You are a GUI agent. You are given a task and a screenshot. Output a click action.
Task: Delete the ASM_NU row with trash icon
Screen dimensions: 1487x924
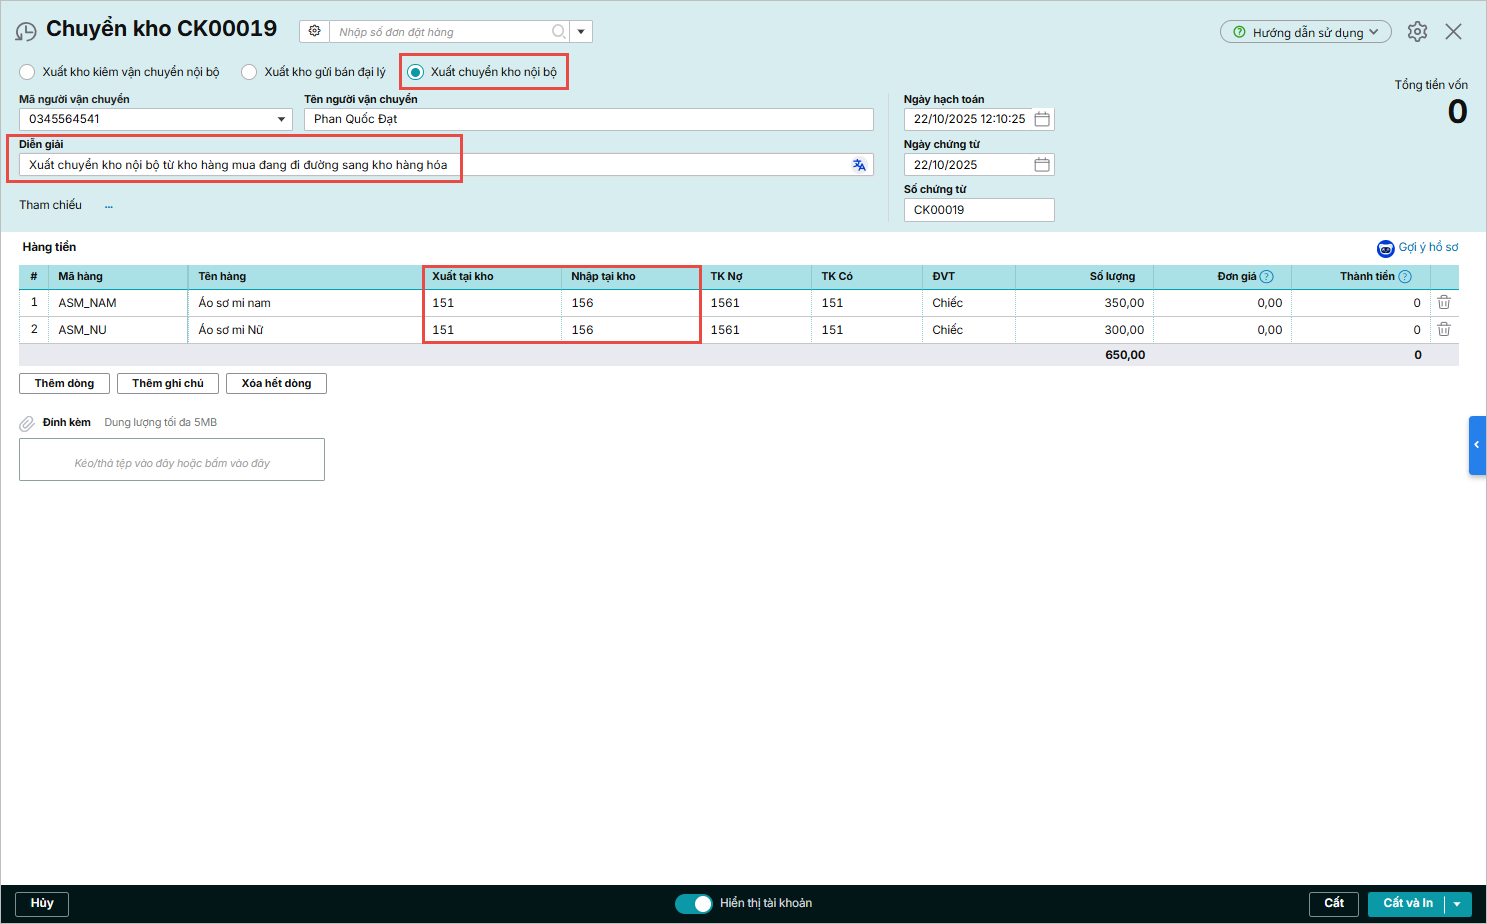click(x=1444, y=329)
